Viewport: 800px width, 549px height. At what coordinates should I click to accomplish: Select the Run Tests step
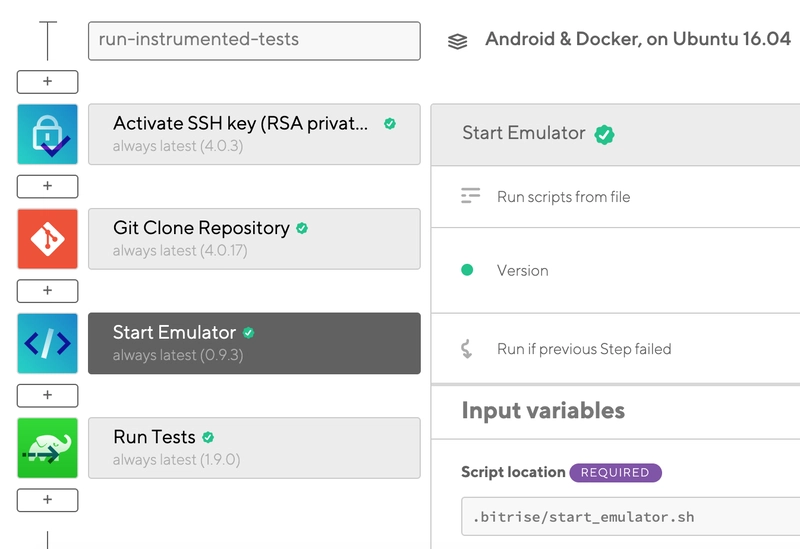[254, 448]
